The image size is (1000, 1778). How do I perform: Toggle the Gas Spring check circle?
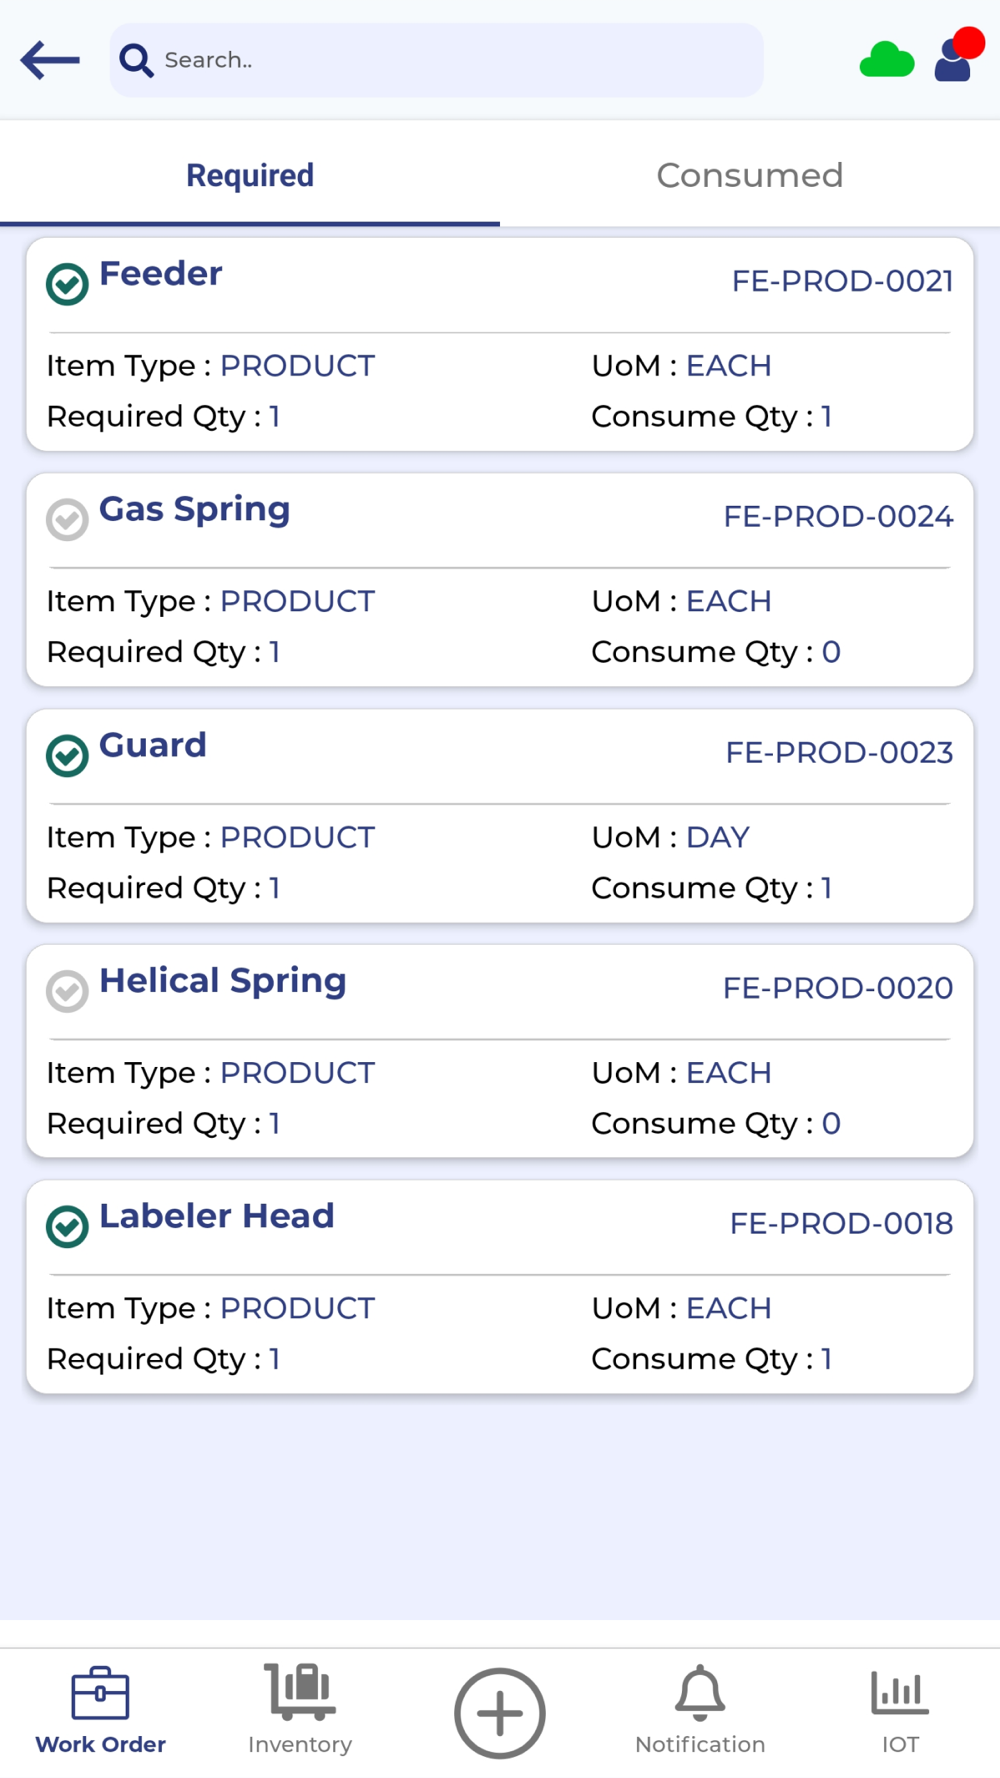coord(68,520)
